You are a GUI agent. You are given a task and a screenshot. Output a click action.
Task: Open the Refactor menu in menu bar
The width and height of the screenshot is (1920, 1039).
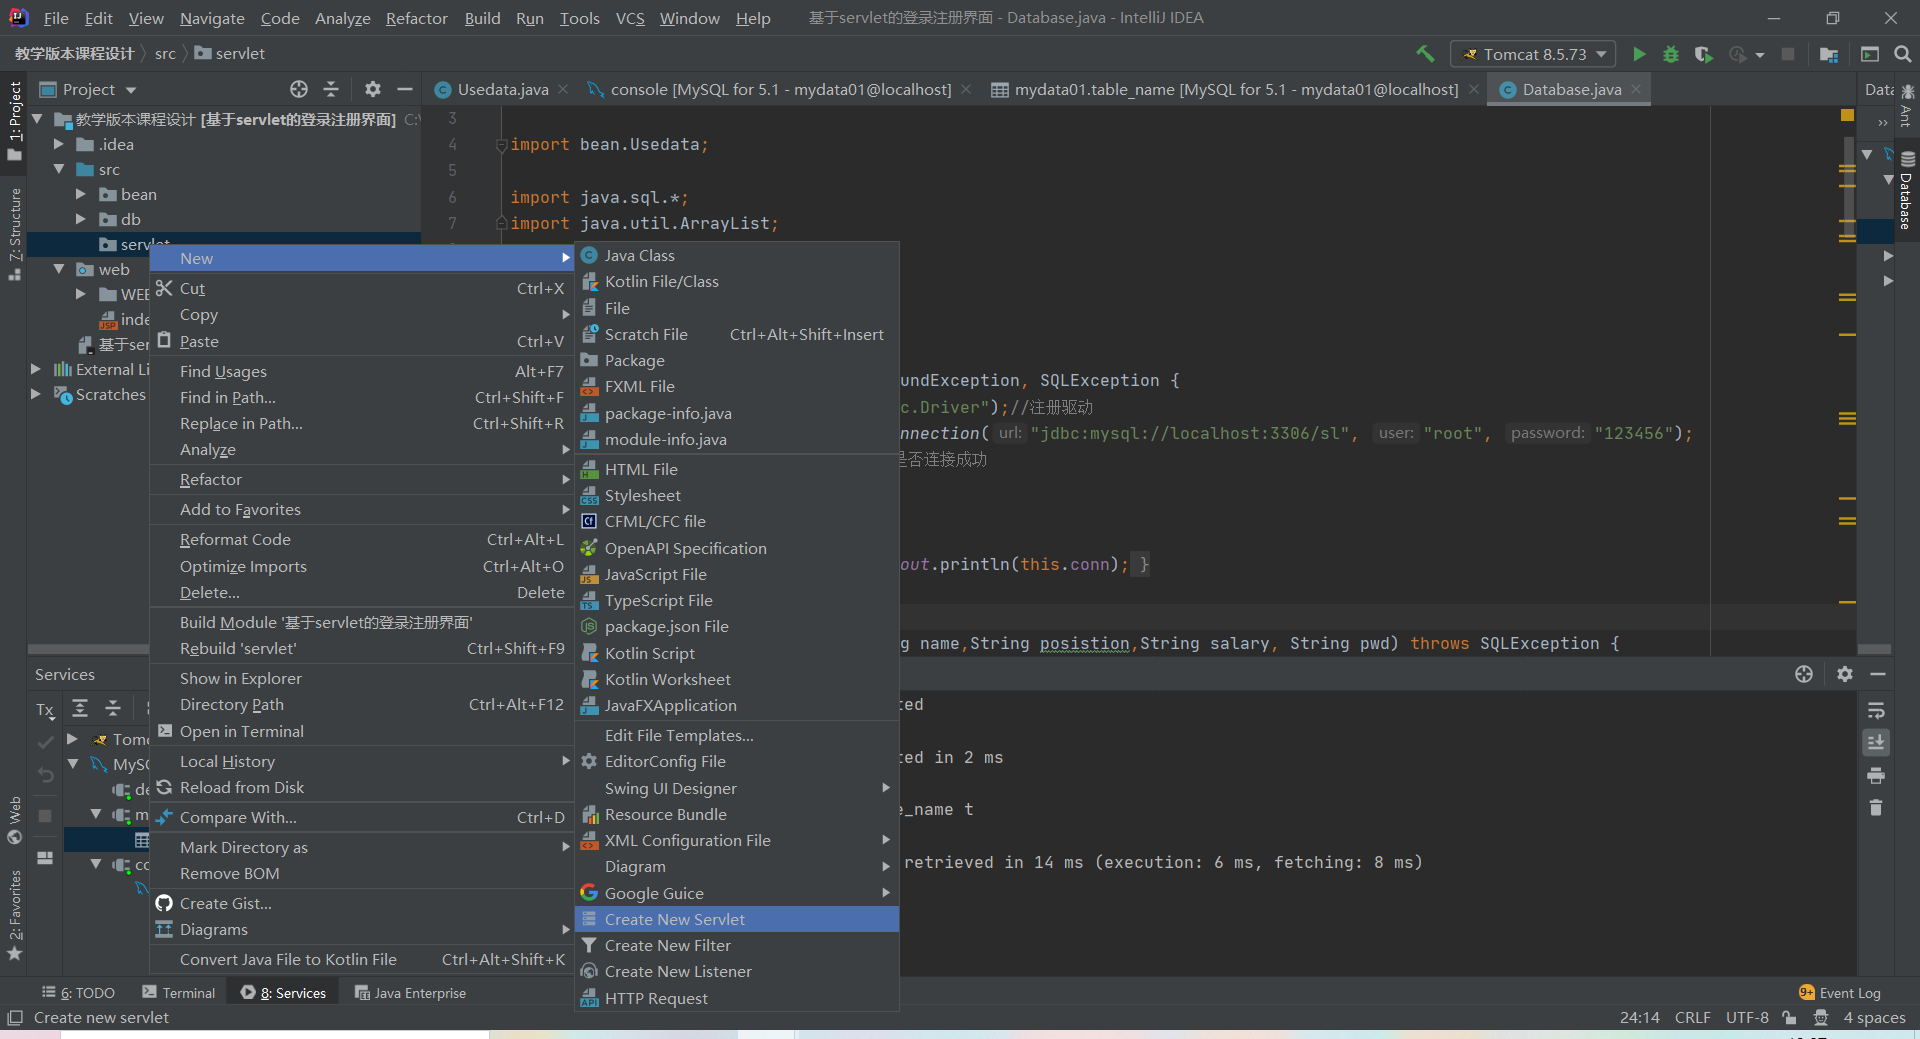click(x=416, y=18)
